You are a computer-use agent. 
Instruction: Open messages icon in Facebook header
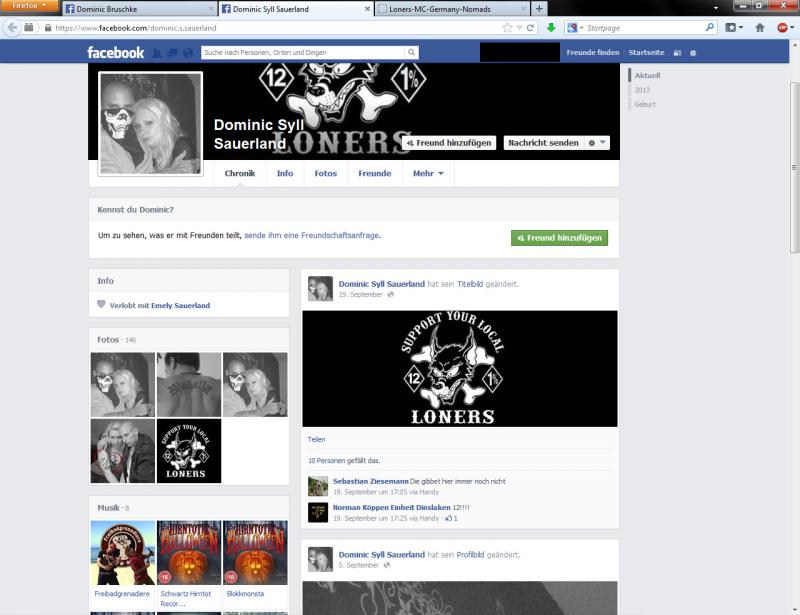(172, 53)
